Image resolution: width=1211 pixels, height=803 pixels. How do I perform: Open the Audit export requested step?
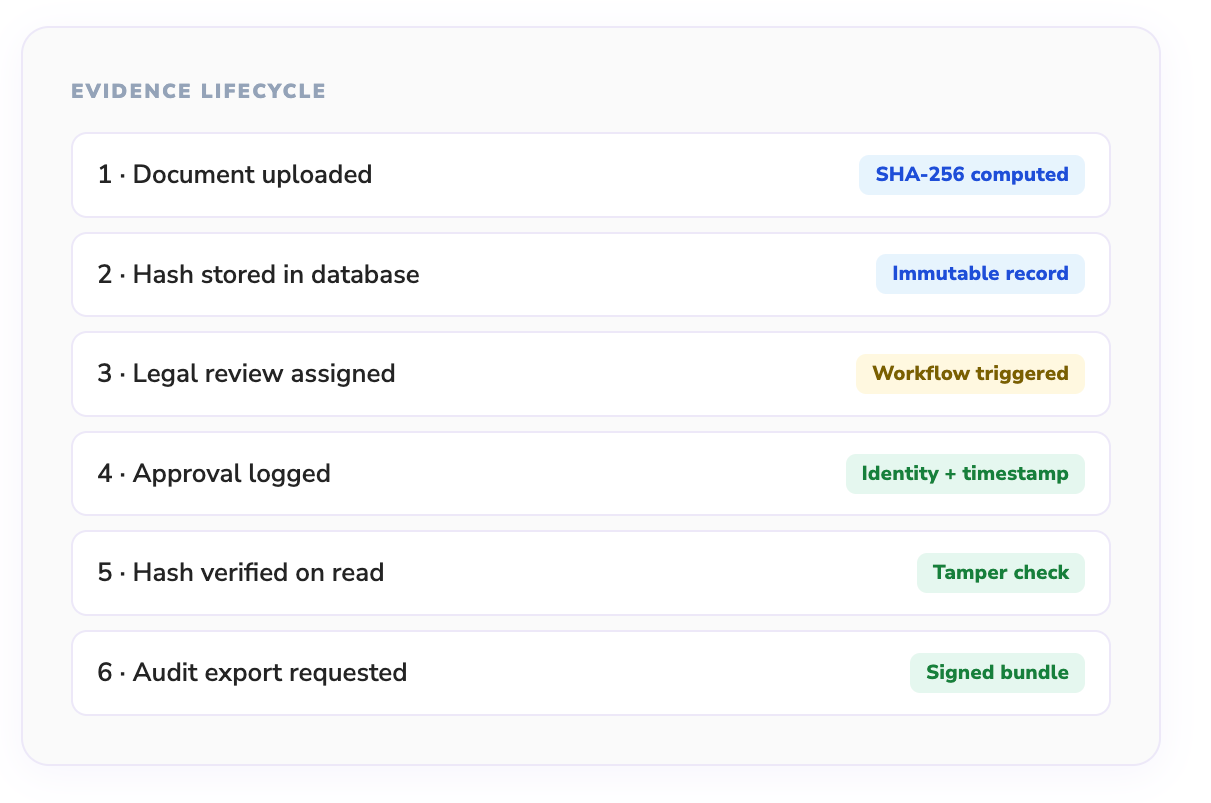click(x=270, y=673)
